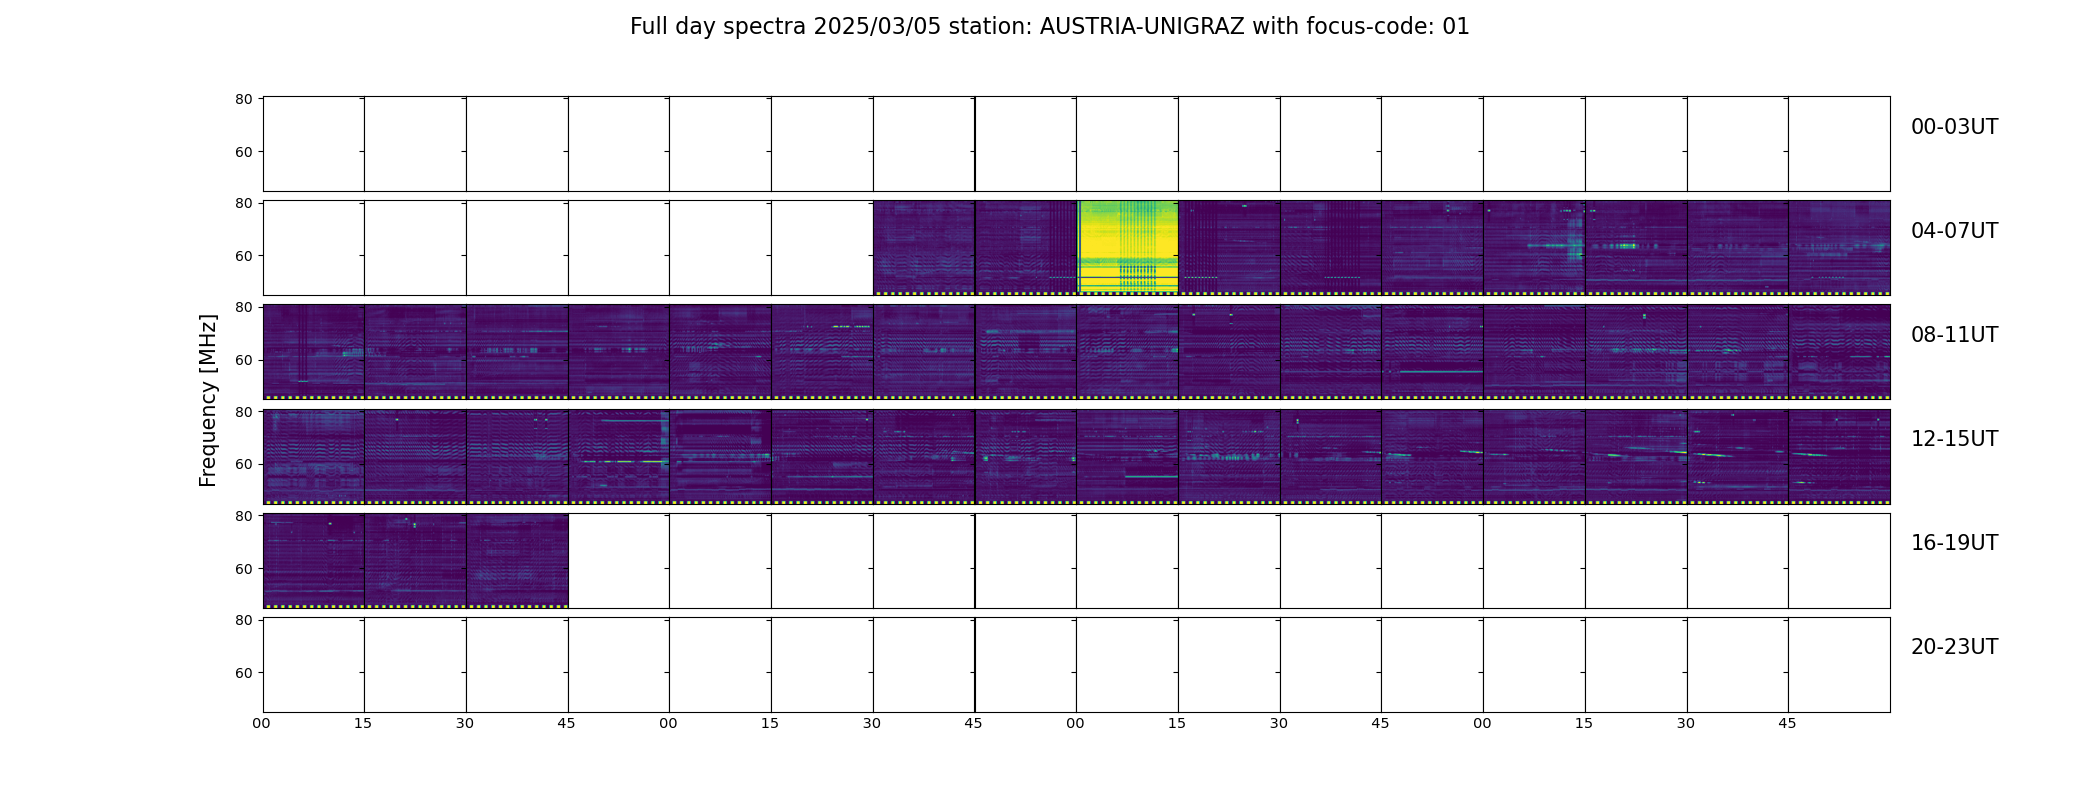2100x800 pixels.
Task: Click the plot title mentioning AUSTRIA-UNIGRAZ
Action: tap(1049, 27)
